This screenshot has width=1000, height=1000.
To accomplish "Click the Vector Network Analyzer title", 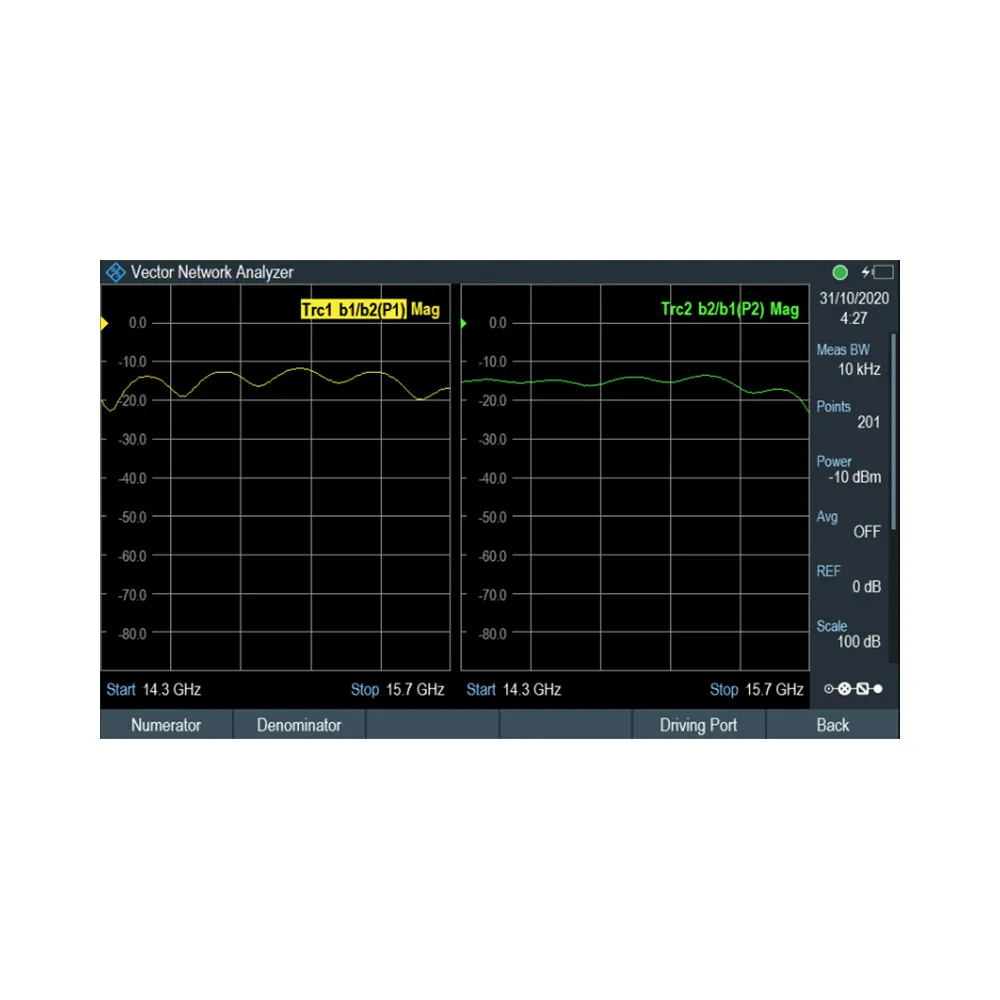I will click(x=212, y=272).
